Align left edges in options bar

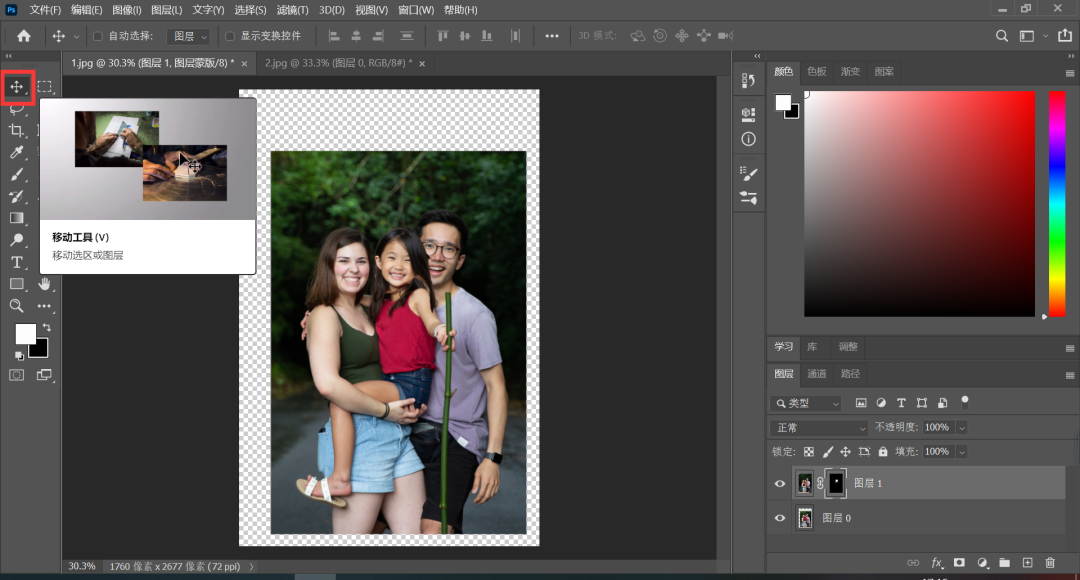tap(334, 36)
